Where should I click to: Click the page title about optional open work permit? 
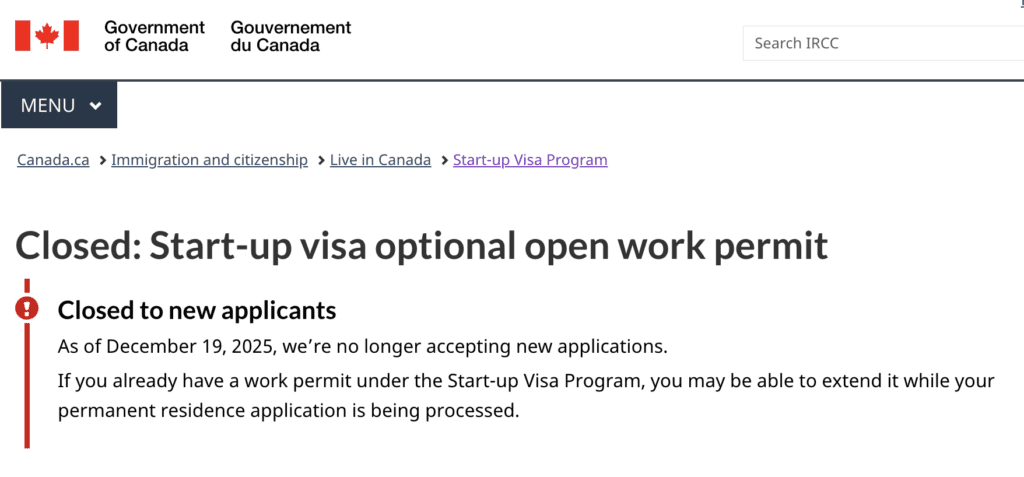coord(422,246)
